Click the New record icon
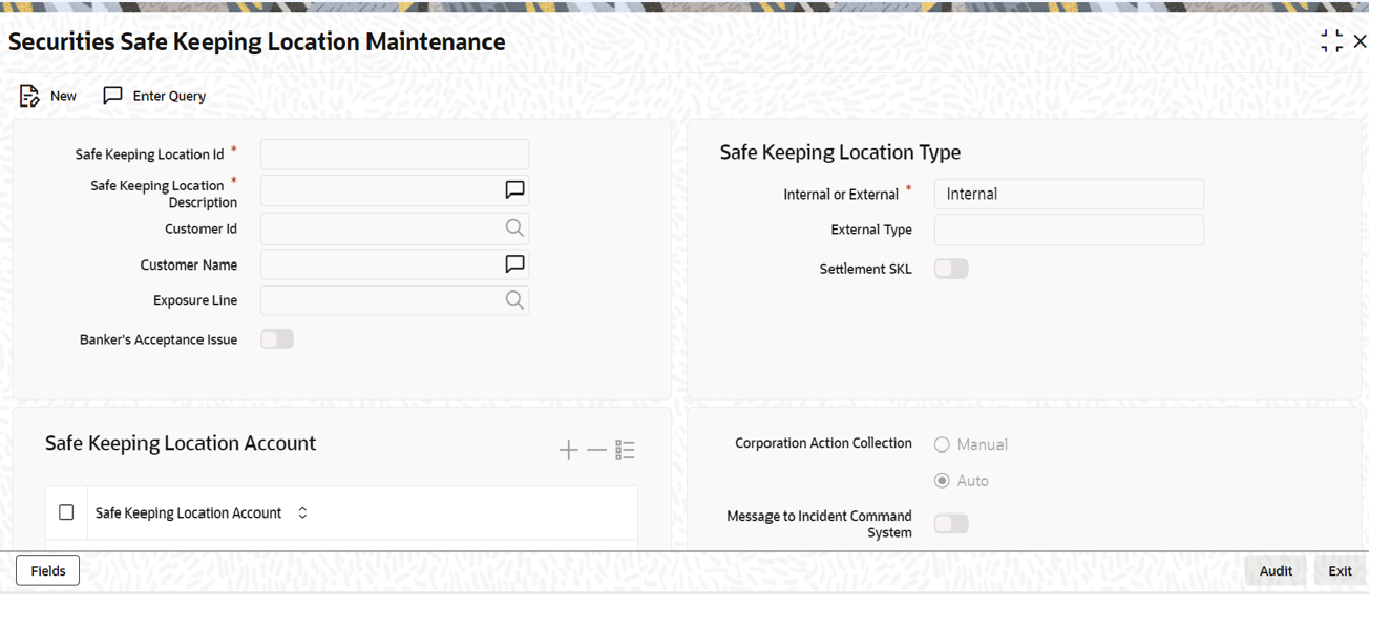The width and height of the screenshot is (1384, 625). (x=29, y=96)
